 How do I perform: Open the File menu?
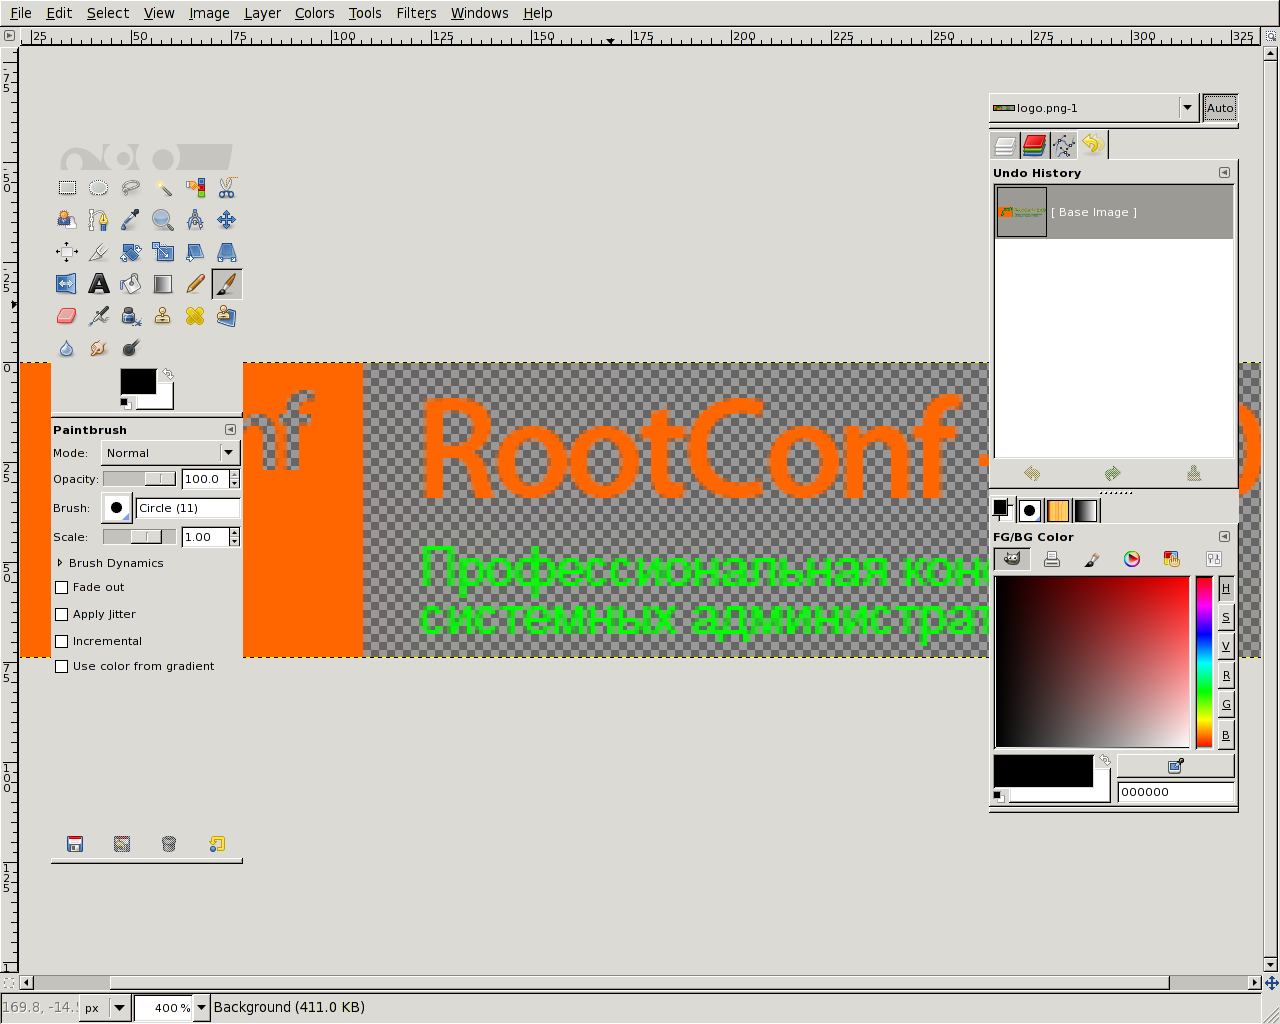point(21,13)
